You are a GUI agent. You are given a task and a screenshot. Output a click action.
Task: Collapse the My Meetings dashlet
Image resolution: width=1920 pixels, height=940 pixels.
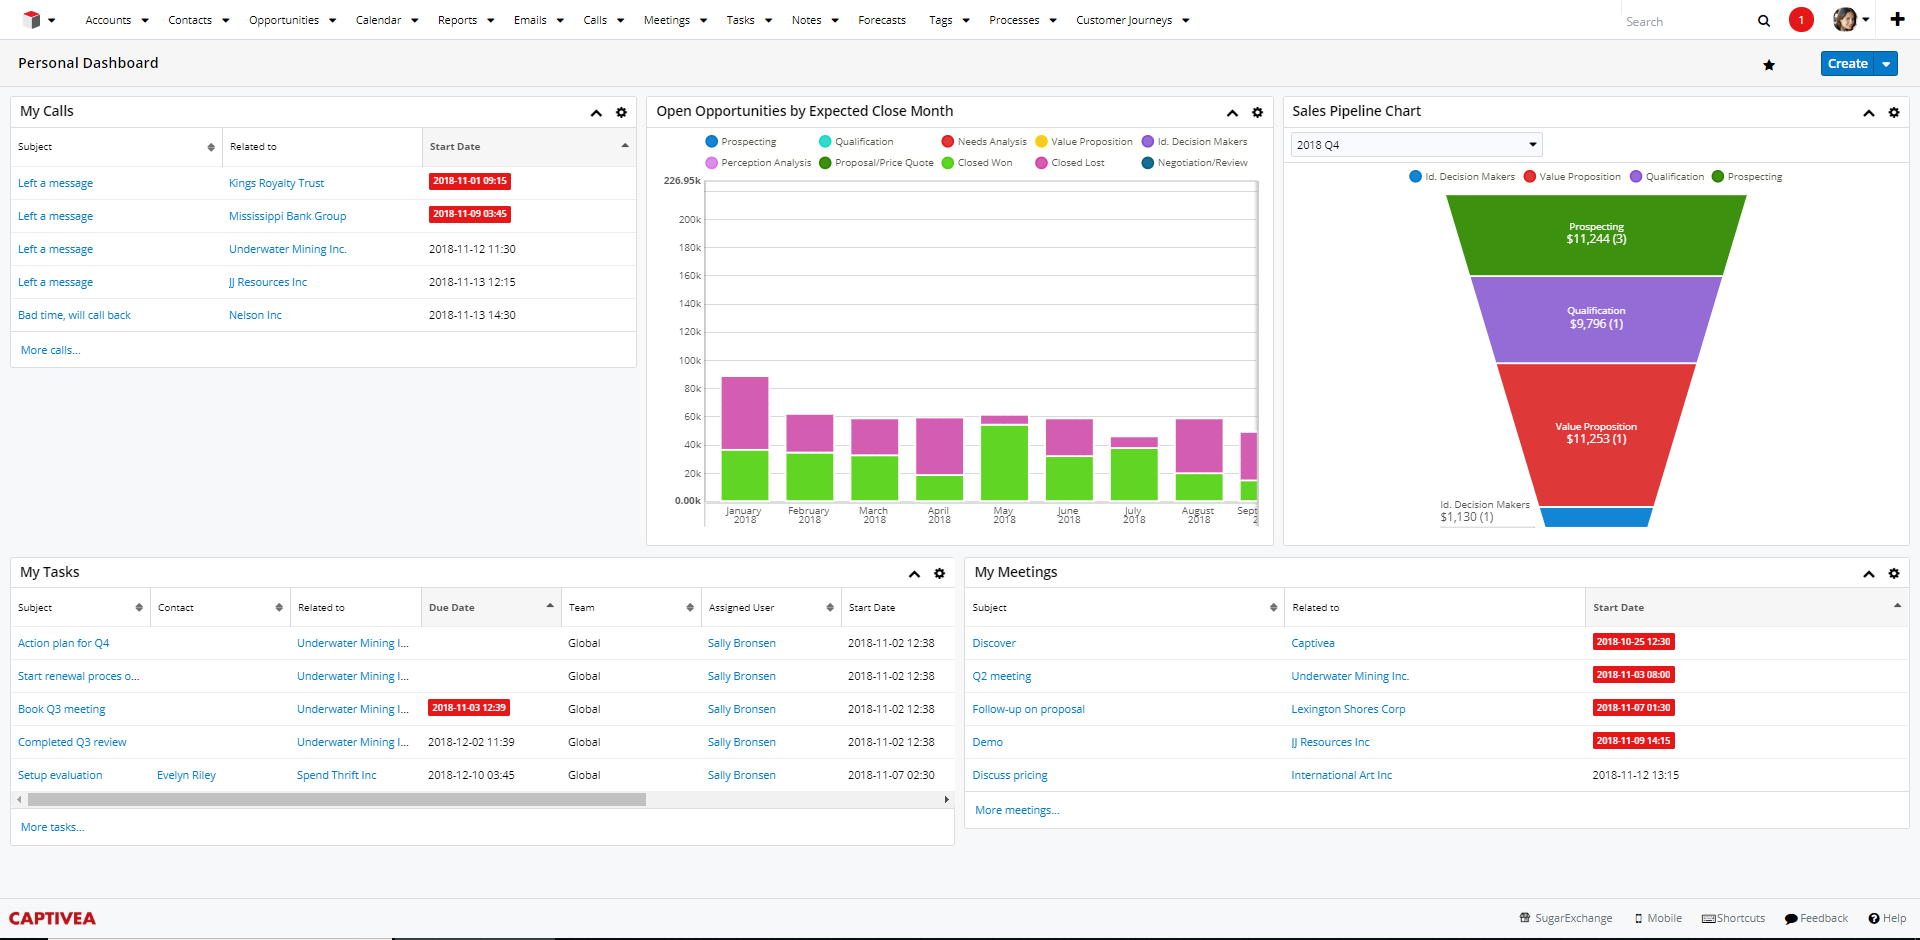click(x=1868, y=574)
